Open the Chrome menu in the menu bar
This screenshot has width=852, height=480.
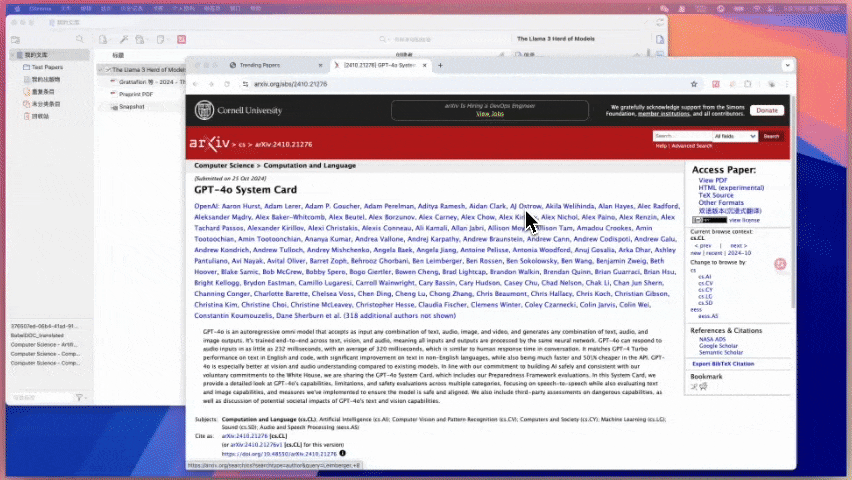coord(40,9)
